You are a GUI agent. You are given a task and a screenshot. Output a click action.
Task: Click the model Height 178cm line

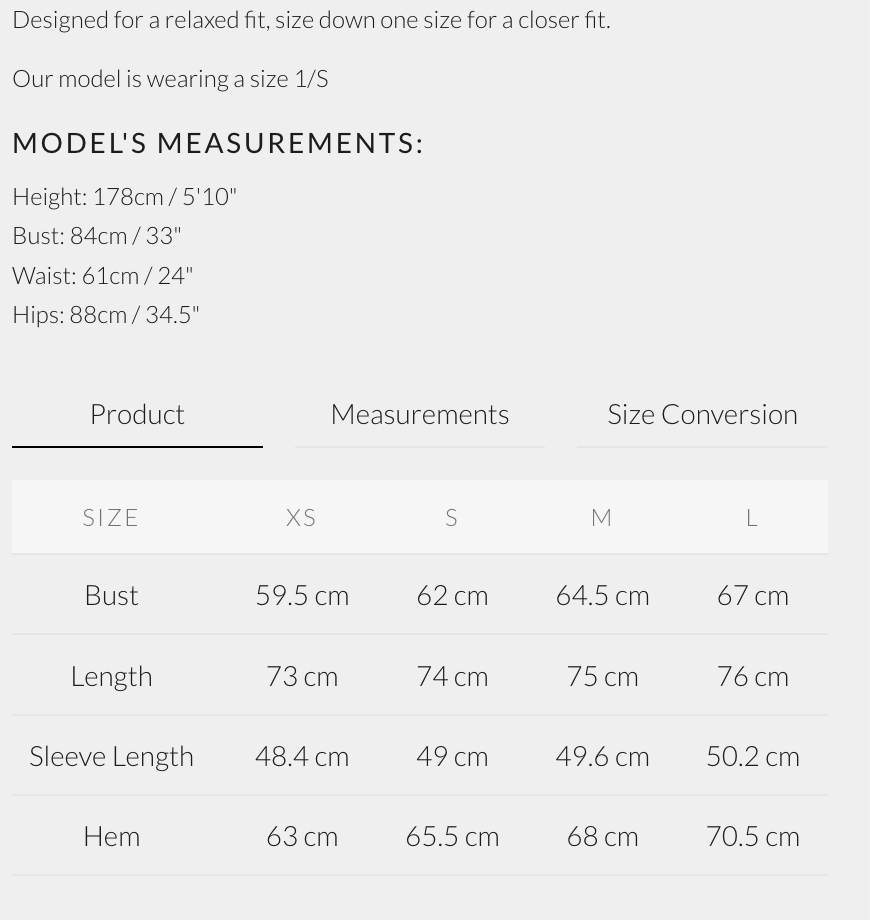(124, 196)
